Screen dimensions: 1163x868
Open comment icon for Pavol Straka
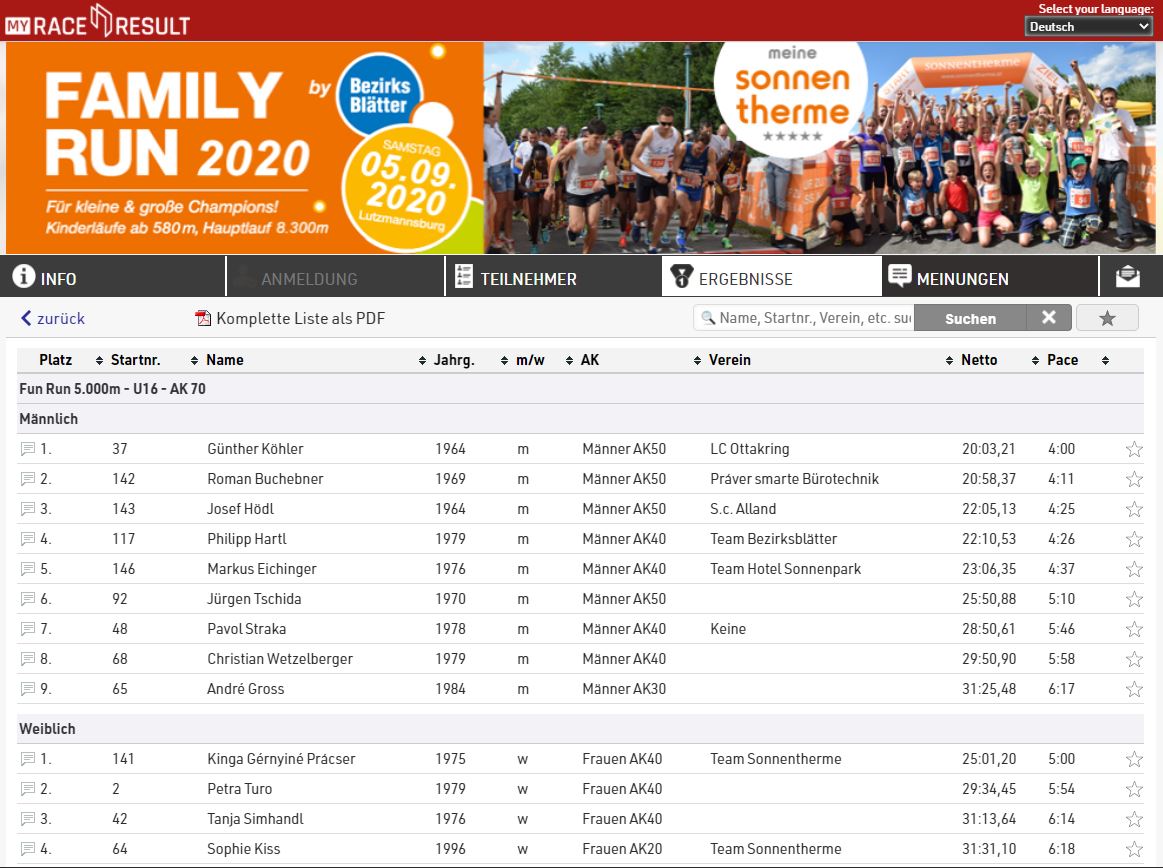(x=27, y=629)
